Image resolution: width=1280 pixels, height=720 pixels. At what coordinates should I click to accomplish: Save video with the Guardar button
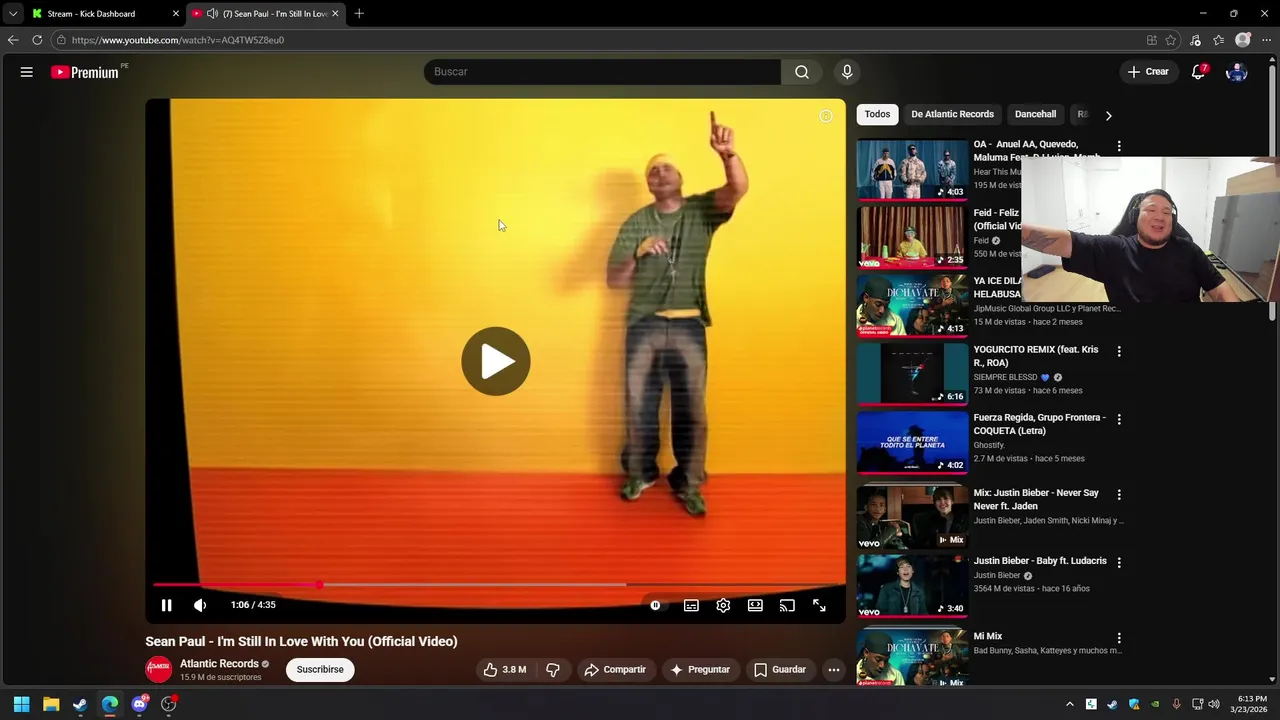coord(780,670)
